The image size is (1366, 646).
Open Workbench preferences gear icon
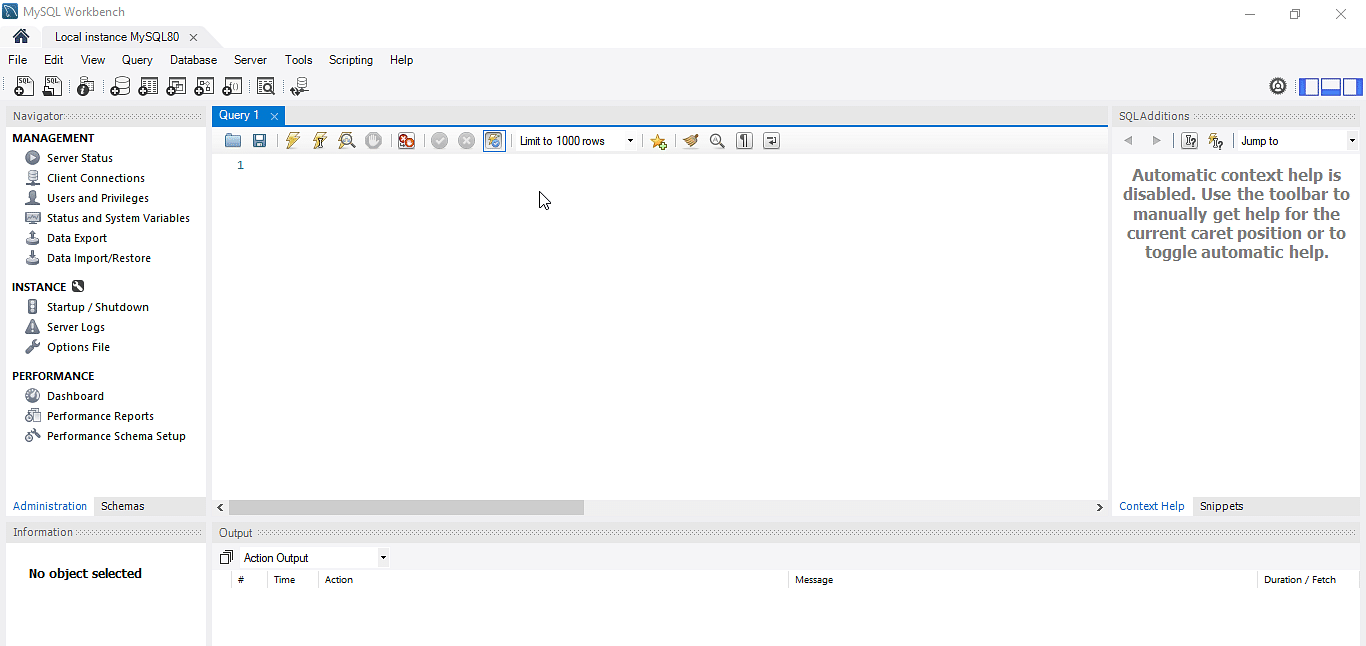click(x=1278, y=86)
